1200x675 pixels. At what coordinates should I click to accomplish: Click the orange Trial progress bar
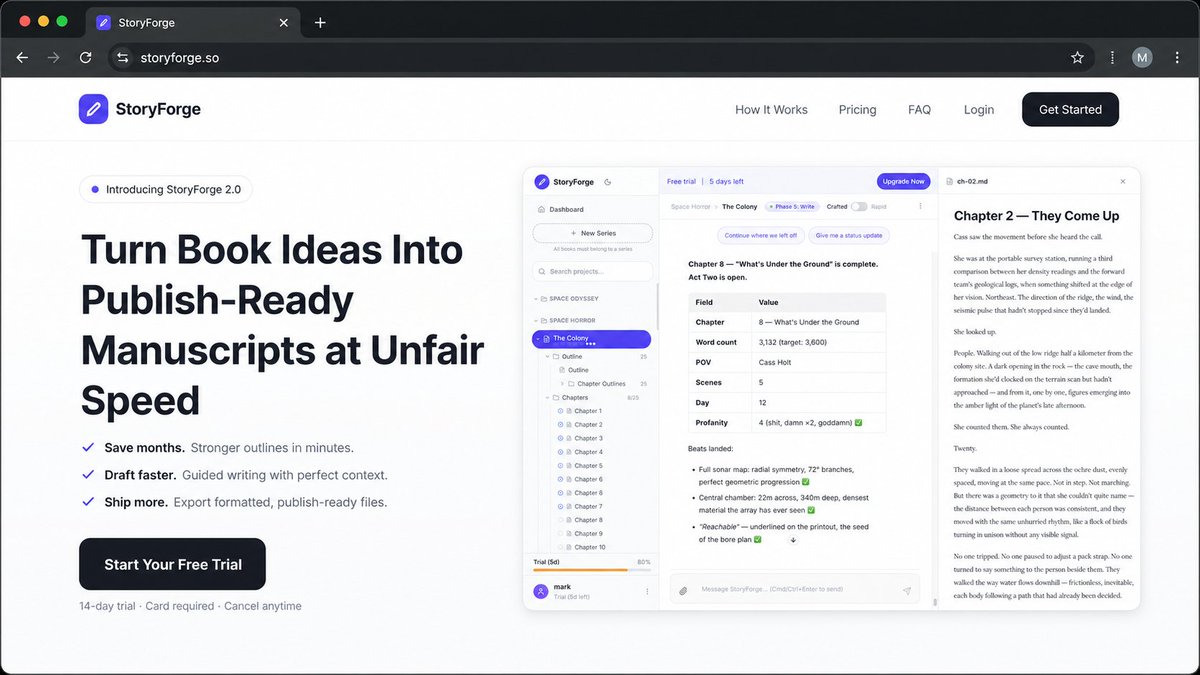tap(592, 570)
